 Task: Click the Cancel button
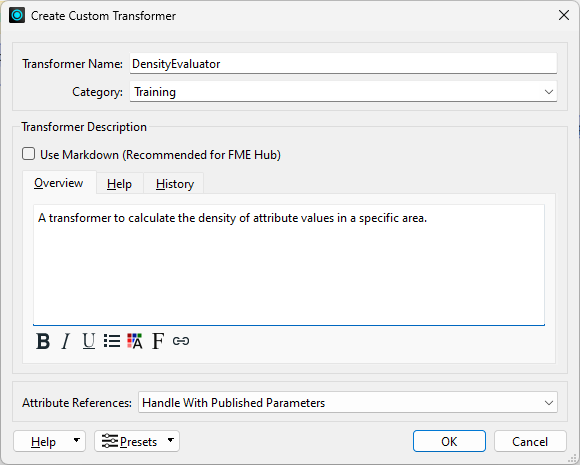click(x=530, y=441)
